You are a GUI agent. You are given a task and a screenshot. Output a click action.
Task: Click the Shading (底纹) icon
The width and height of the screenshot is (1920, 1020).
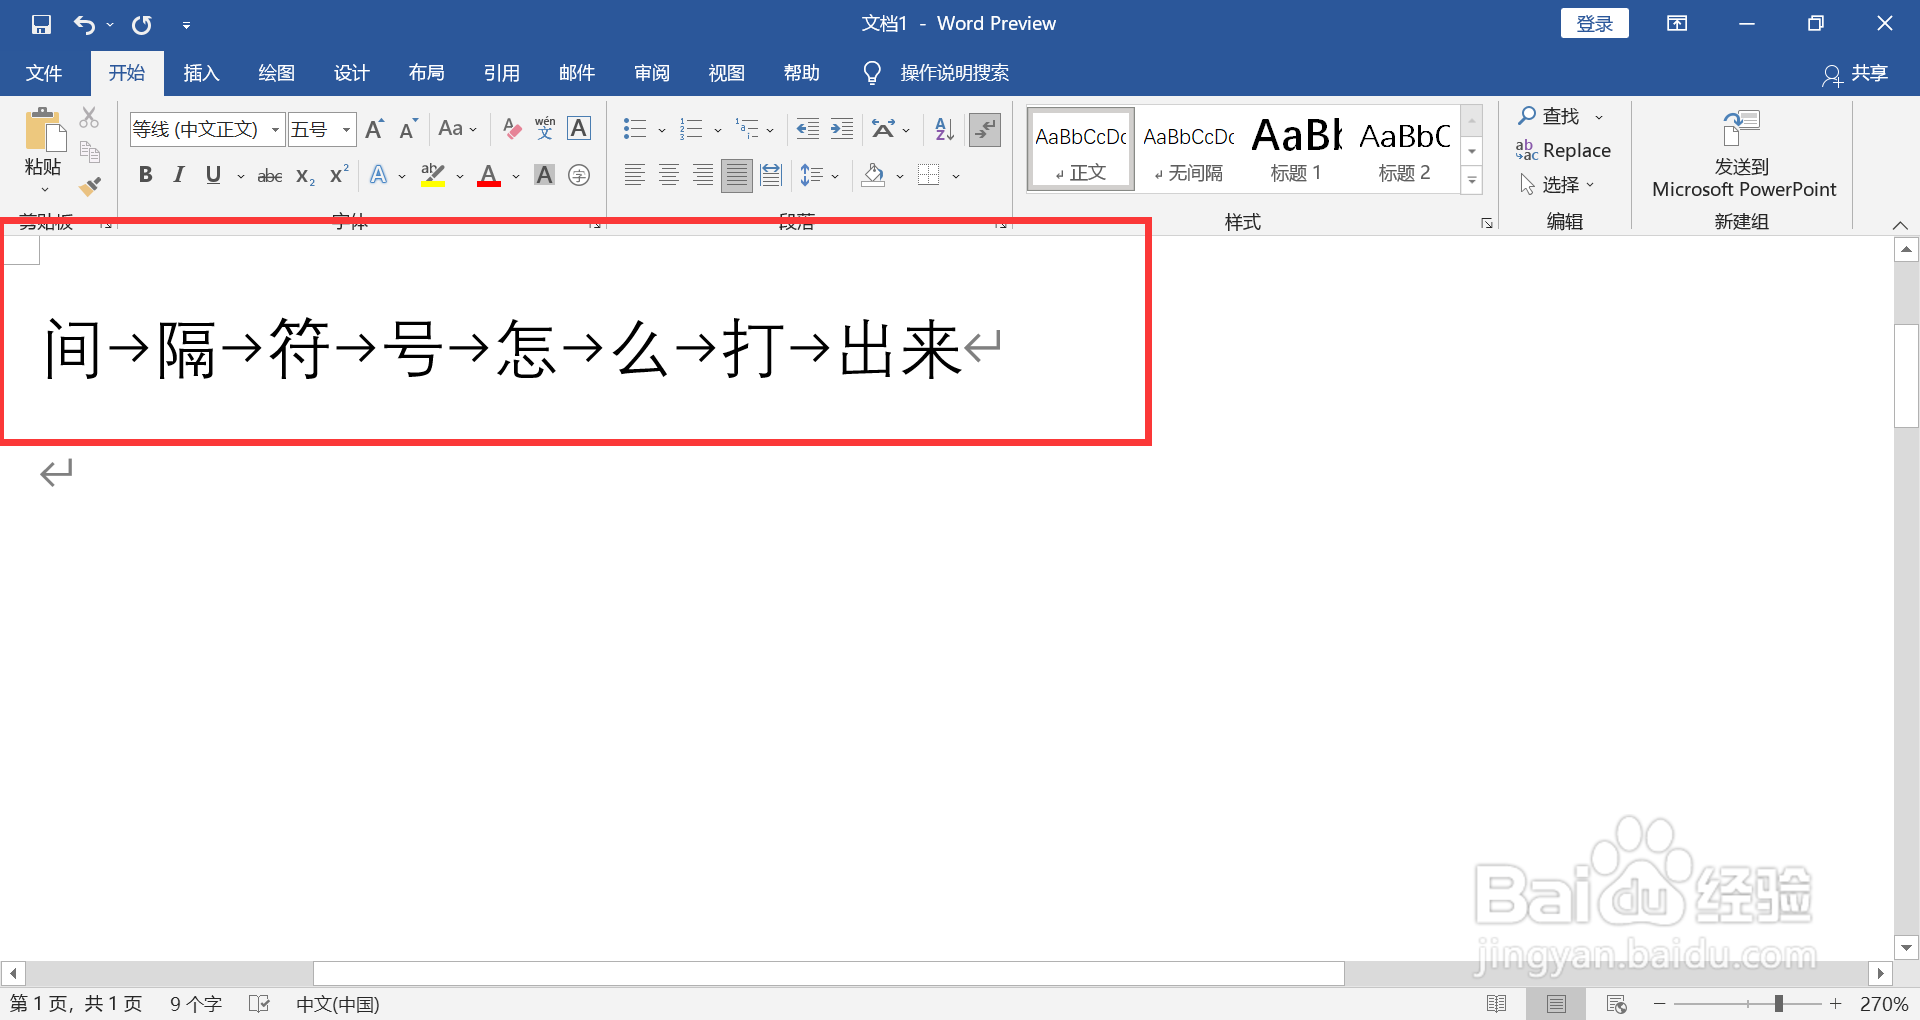tap(872, 175)
